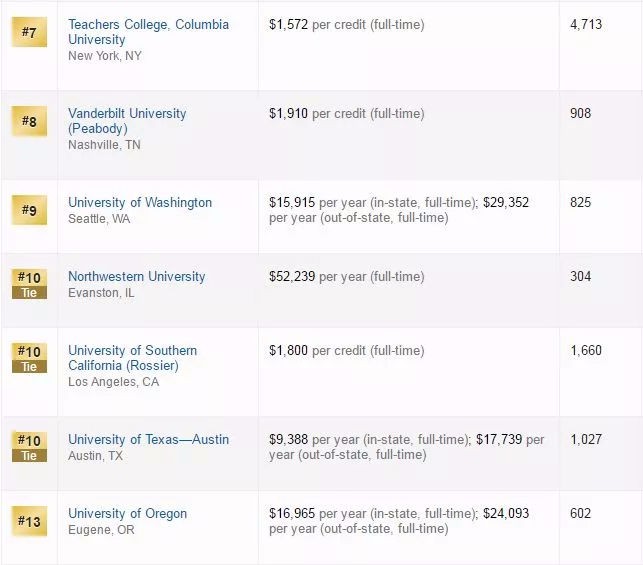Screen dimensions: 643x565
Task: Click the $1,572 per credit tuition cell
Action: click(346, 24)
